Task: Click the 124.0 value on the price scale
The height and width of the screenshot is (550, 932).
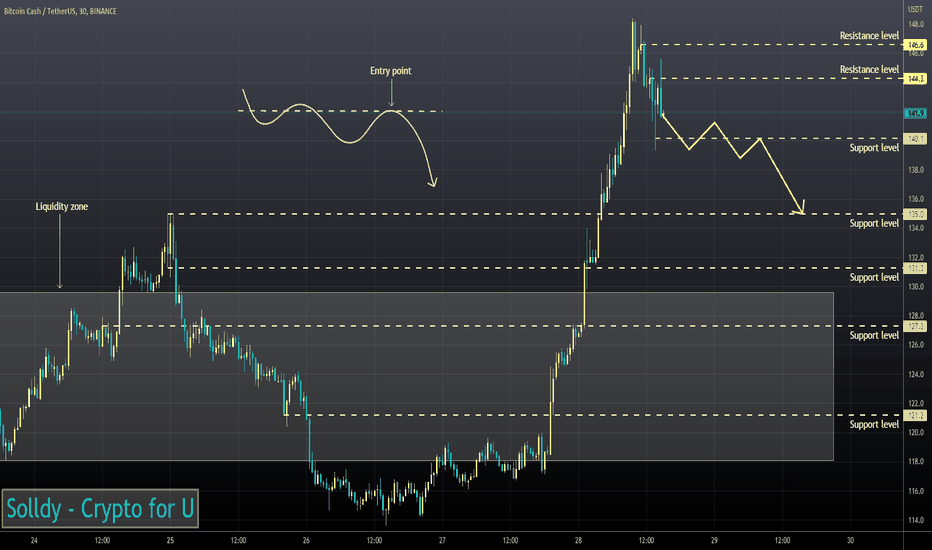Action: [916, 374]
